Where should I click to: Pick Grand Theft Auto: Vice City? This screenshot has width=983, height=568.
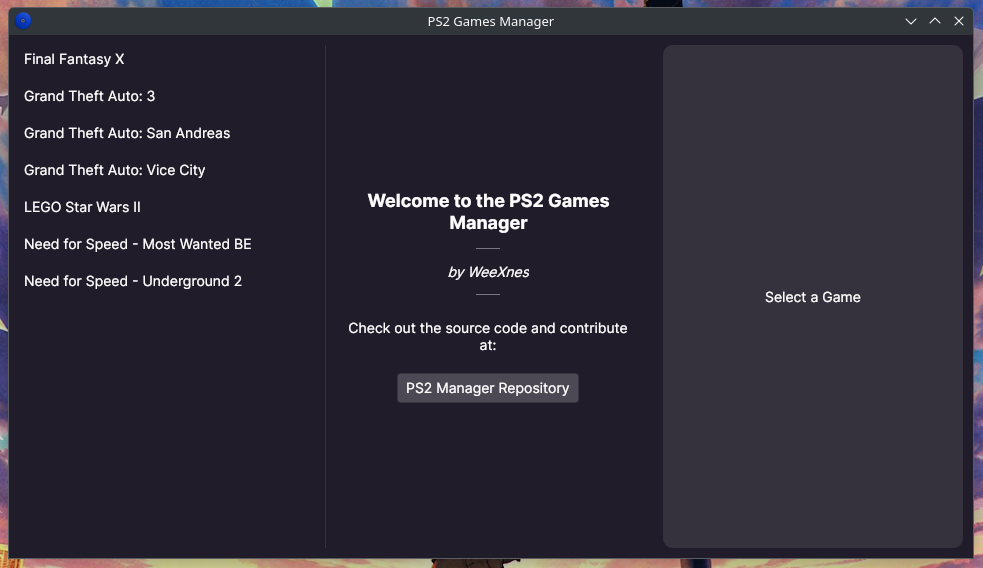[114, 170]
